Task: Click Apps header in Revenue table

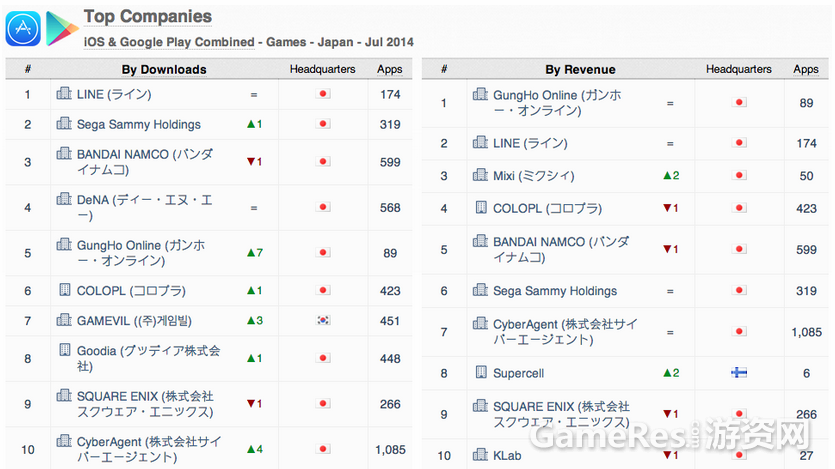Action: point(806,69)
